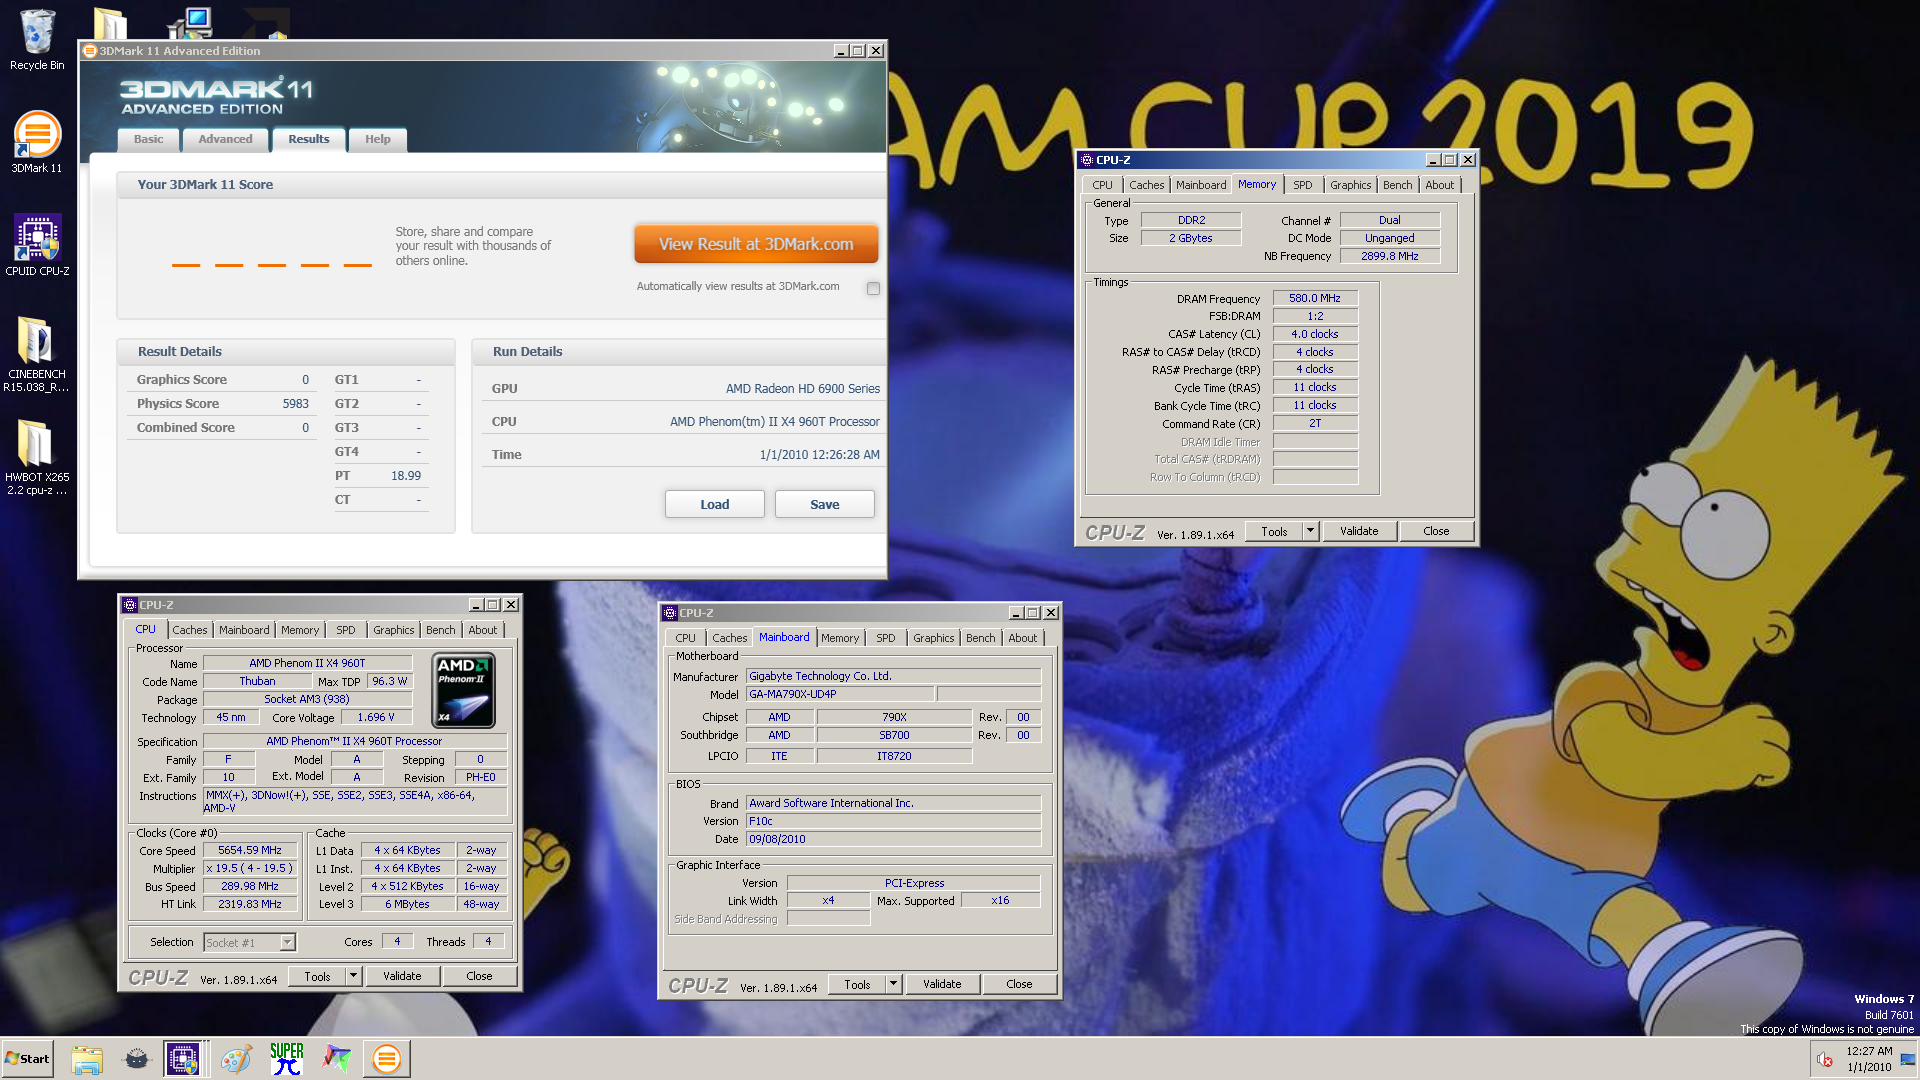
Task: Click the Southbridge SB700 field
Action: click(x=894, y=735)
